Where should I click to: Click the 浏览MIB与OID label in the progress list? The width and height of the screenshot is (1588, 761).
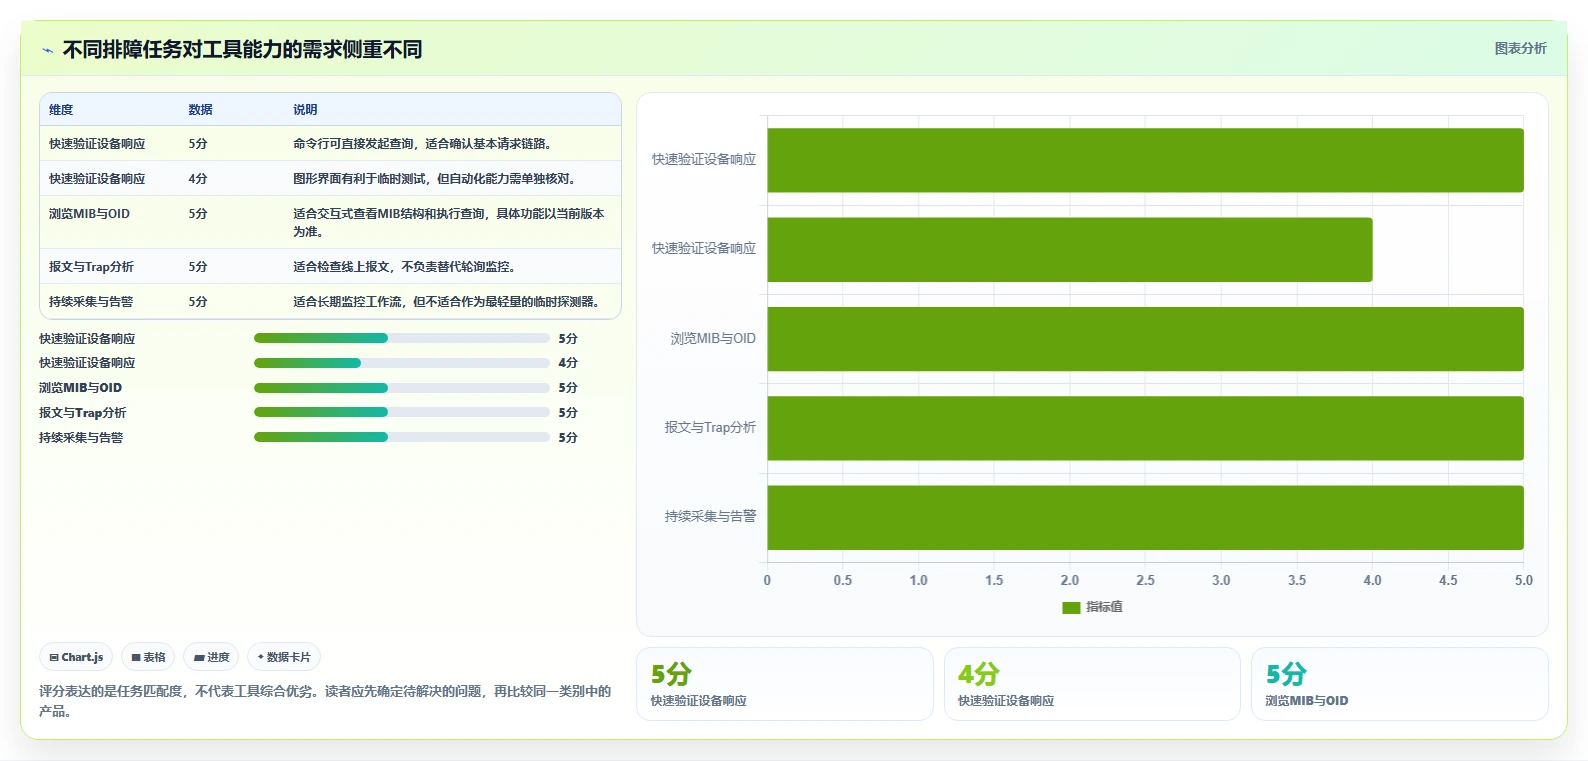click(x=80, y=388)
